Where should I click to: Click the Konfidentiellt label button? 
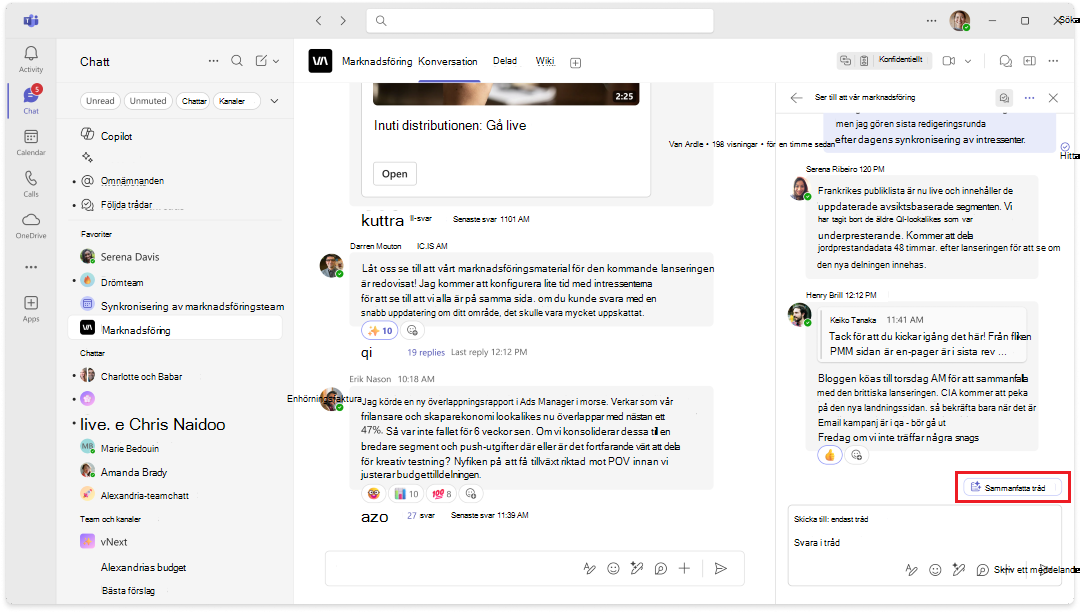click(x=900, y=60)
